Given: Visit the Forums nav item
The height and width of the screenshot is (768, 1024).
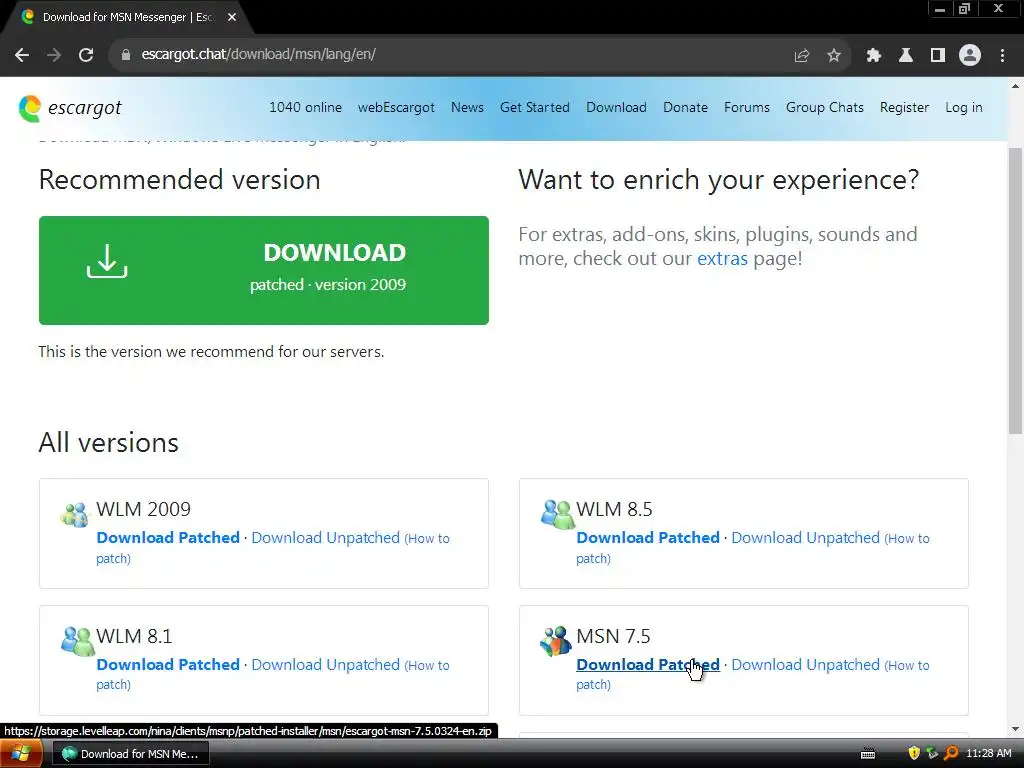Looking at the screenshot, I should click(746, 108).
